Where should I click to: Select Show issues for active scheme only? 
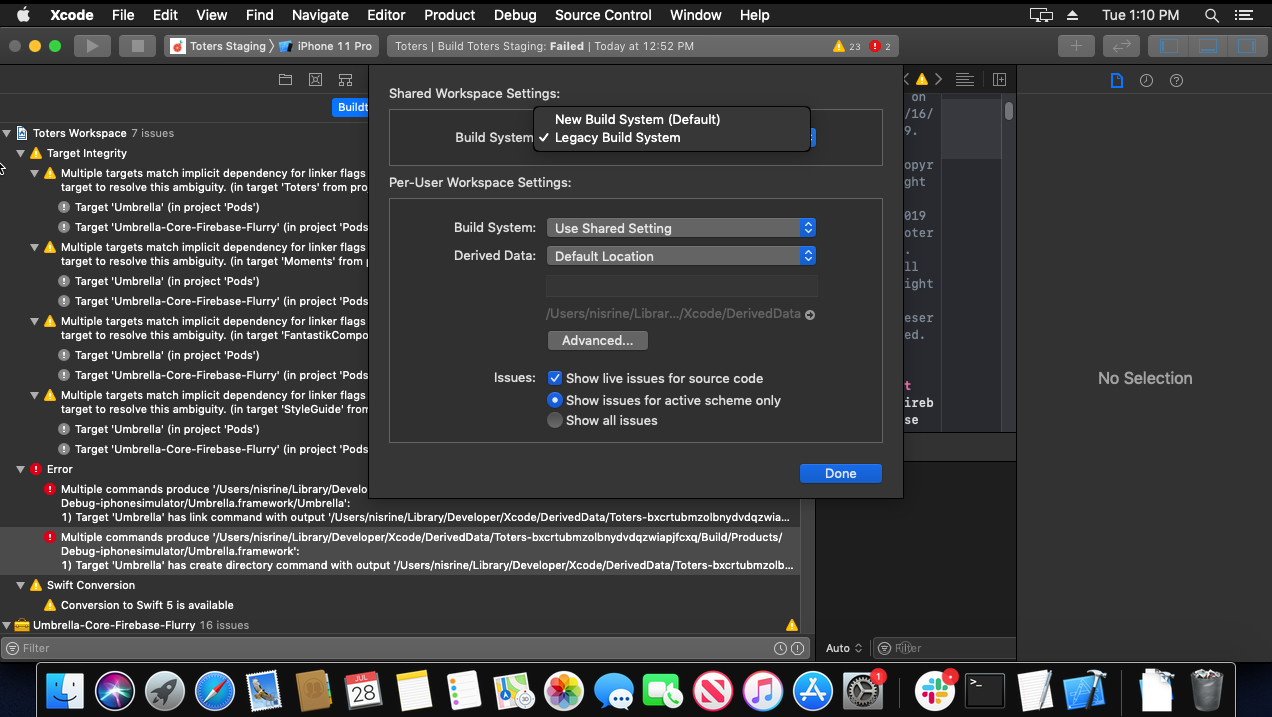(555, 400)
